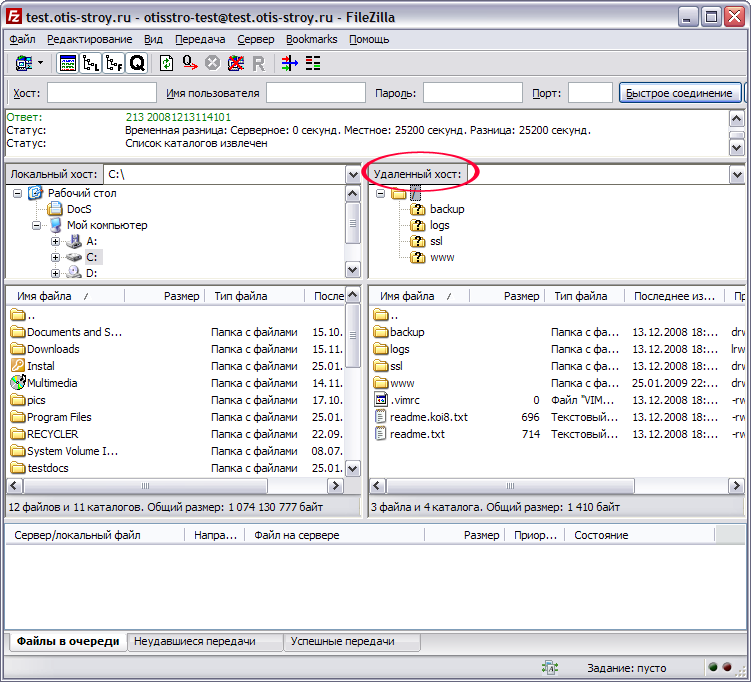Open the Передача menu

coord(200,39)
